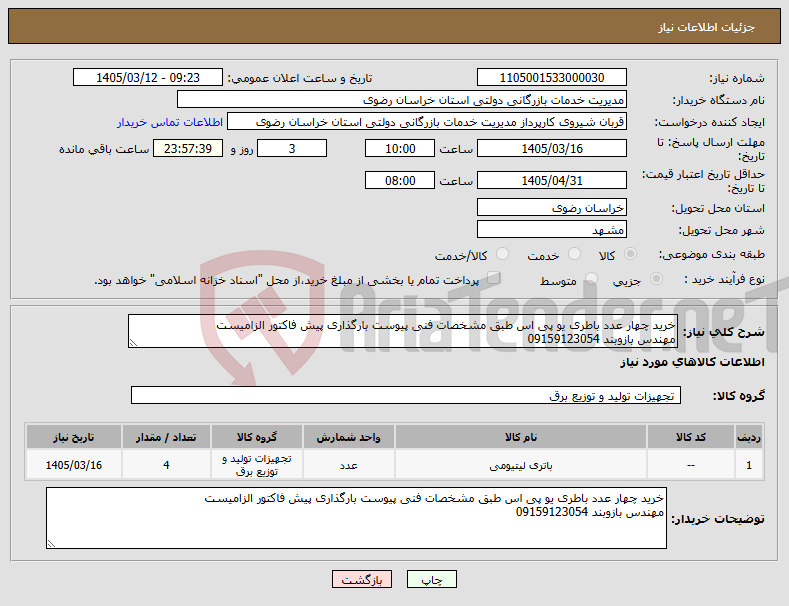
Task: Click the اطلاعات کالاهای مورد نیاز section heading
Action: 692,362
